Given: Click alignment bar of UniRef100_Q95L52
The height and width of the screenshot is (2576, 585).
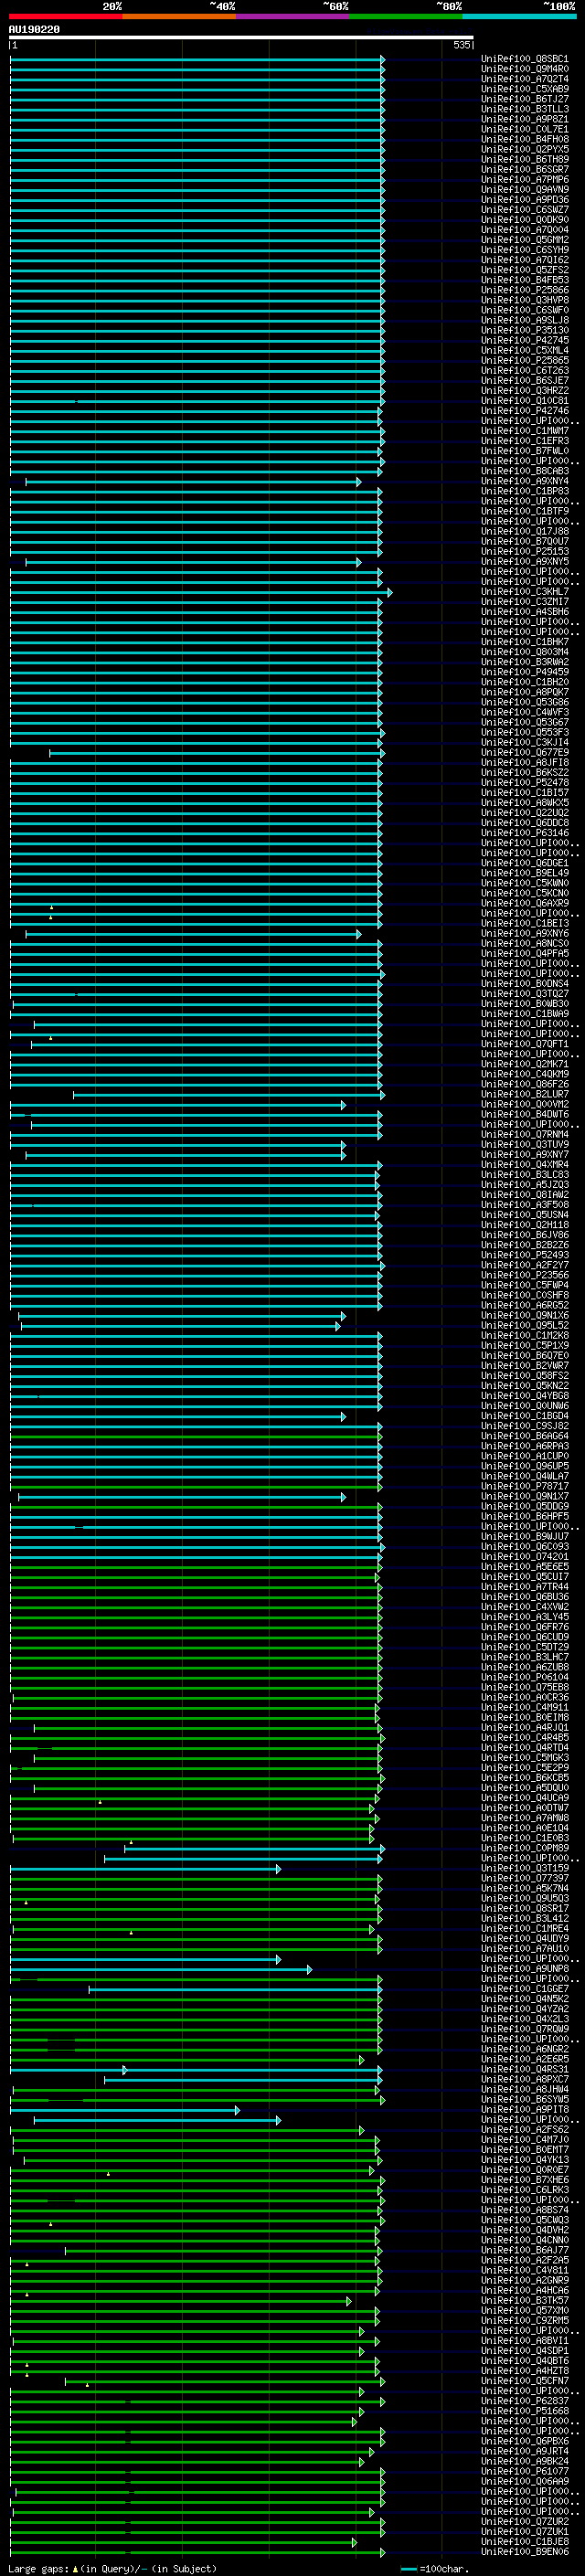Looking at the screenshot, I should coord(181,1326).
